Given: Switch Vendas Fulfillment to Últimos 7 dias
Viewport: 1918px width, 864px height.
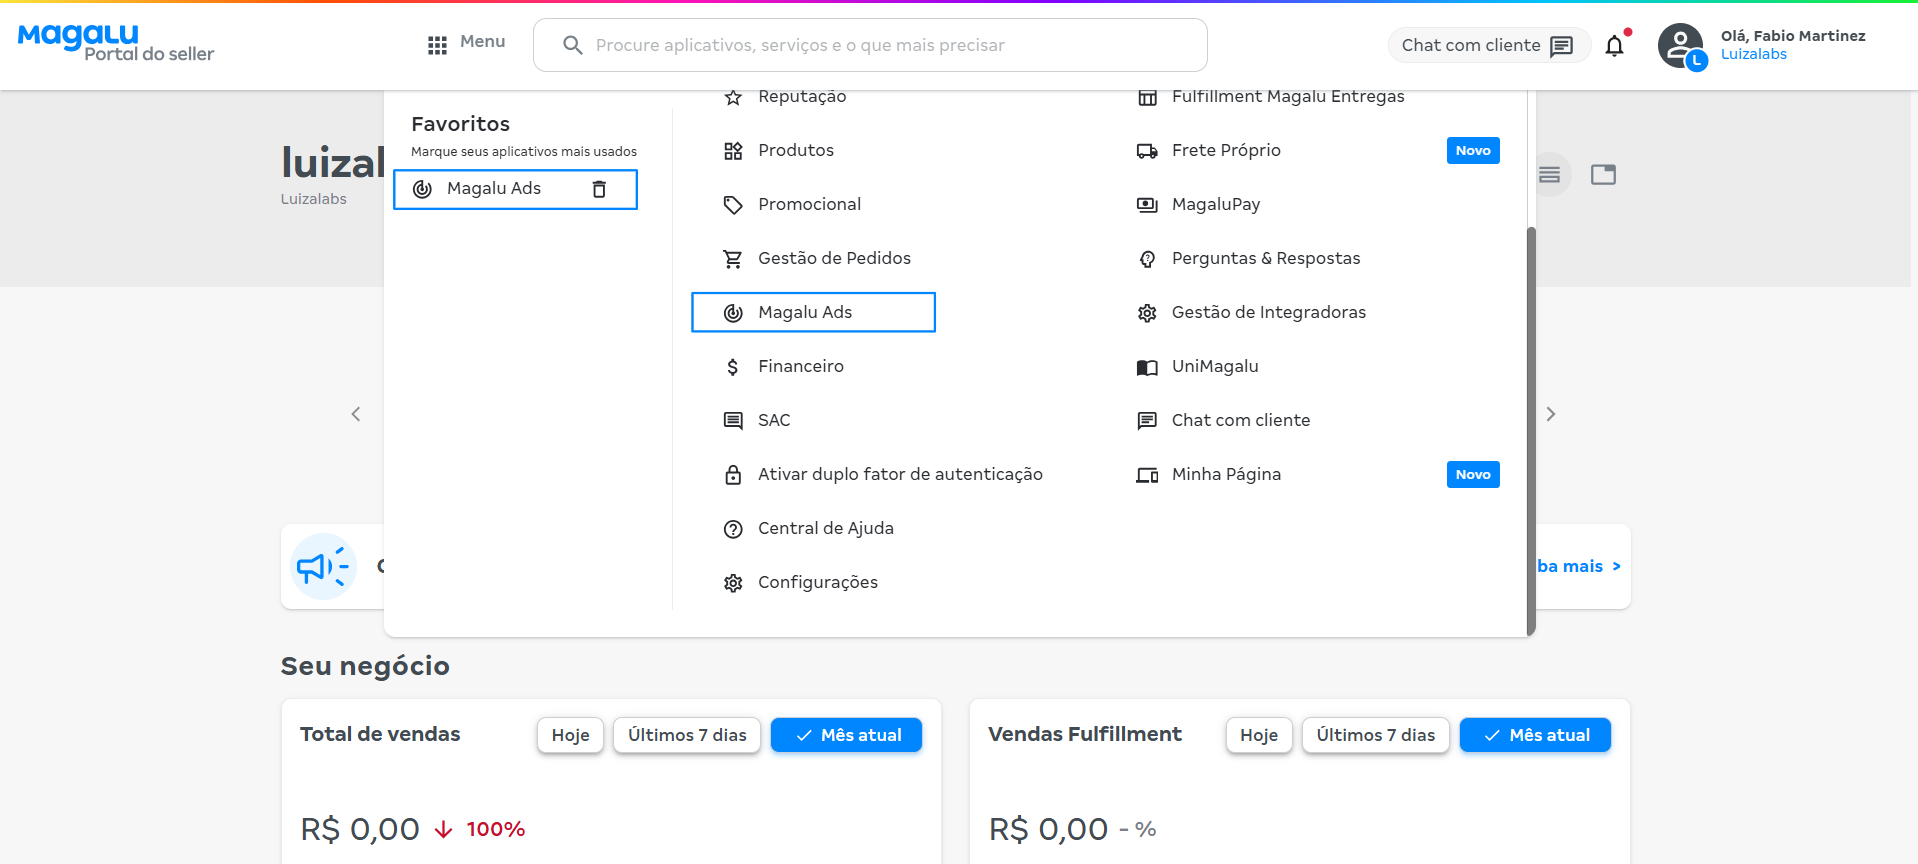Looking at the screenshot, I should [1374, 734].
